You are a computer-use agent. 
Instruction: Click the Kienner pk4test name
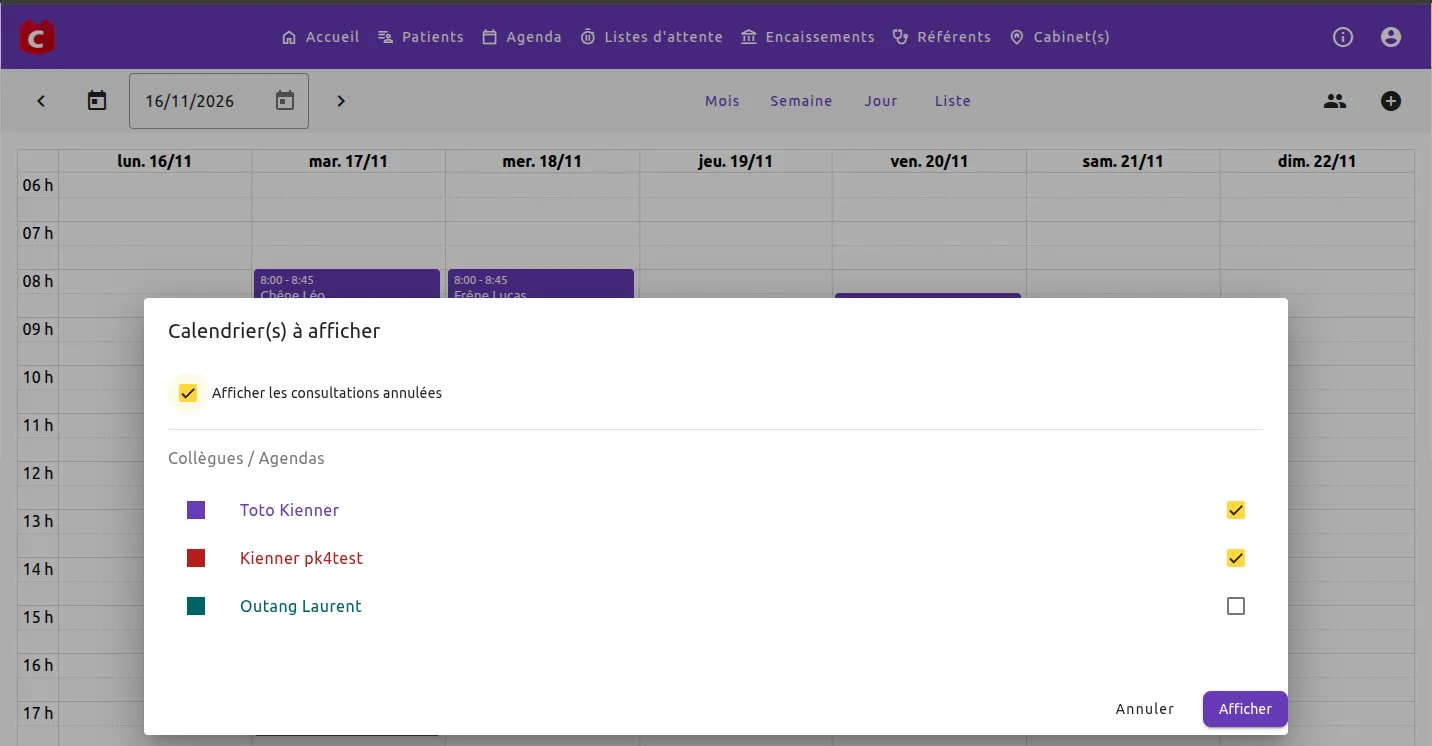pyautogui.click(x=301, y=558)
